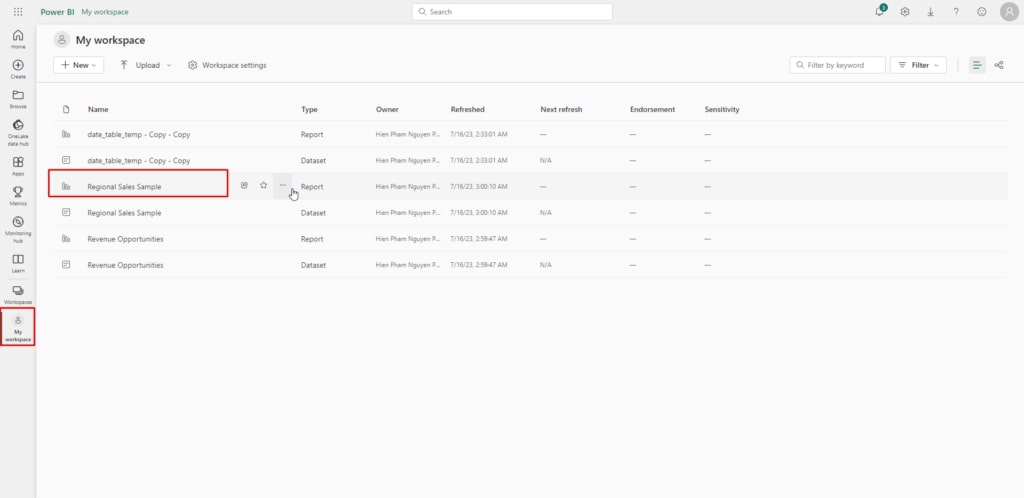Open More options for Regional Sales Sample report
Image resolution: width=1024 pixels, height=498 pixels.
pos(282,185)
